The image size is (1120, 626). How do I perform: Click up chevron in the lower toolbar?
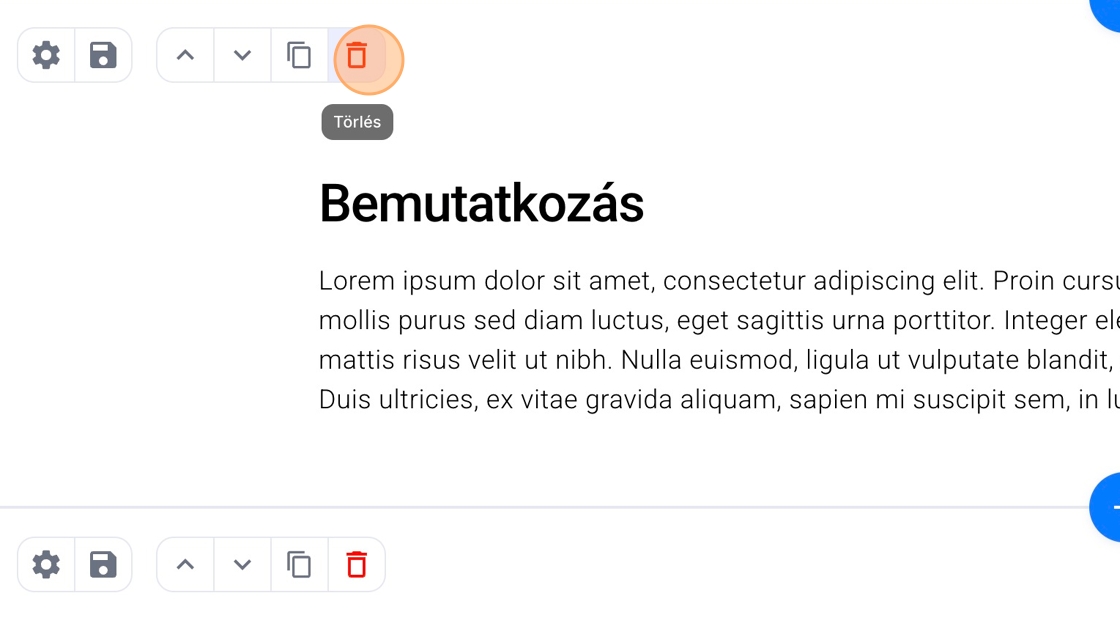185,565
